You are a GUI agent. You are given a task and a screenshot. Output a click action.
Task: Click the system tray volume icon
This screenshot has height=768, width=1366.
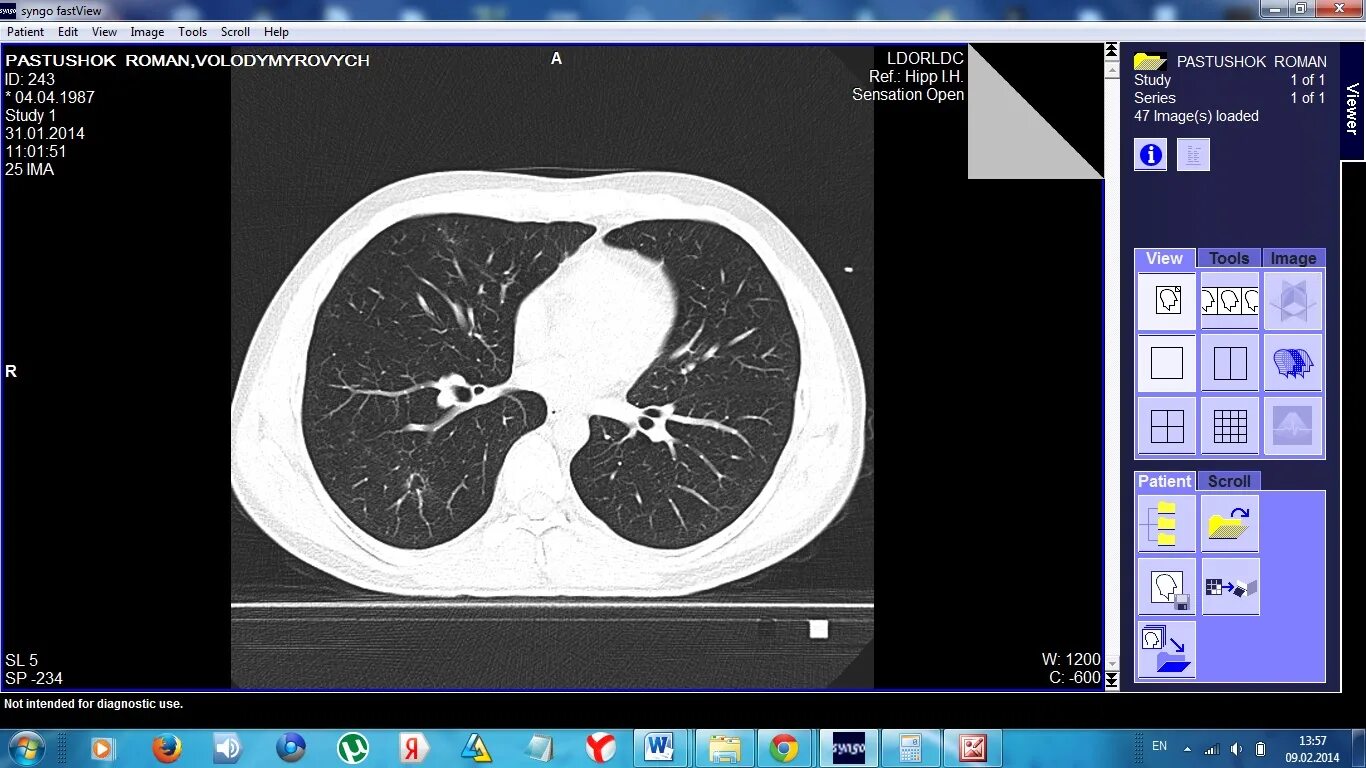click(x=1237, y=749)
